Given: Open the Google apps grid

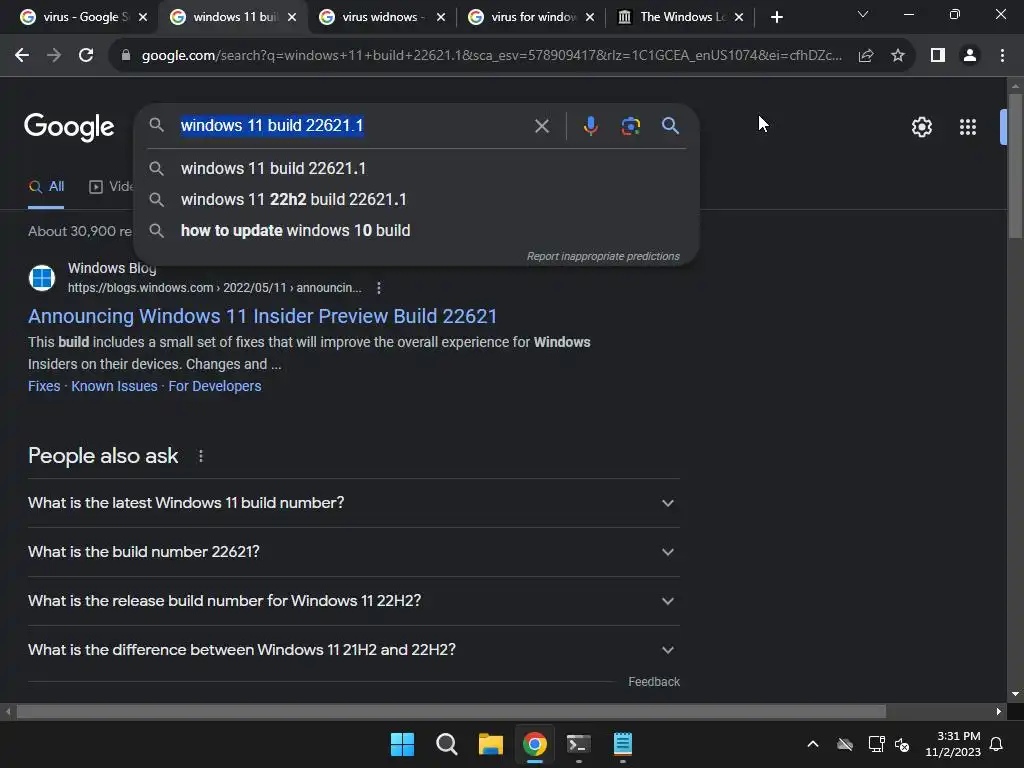Looking at the screenshot, I should coord(968,127).
